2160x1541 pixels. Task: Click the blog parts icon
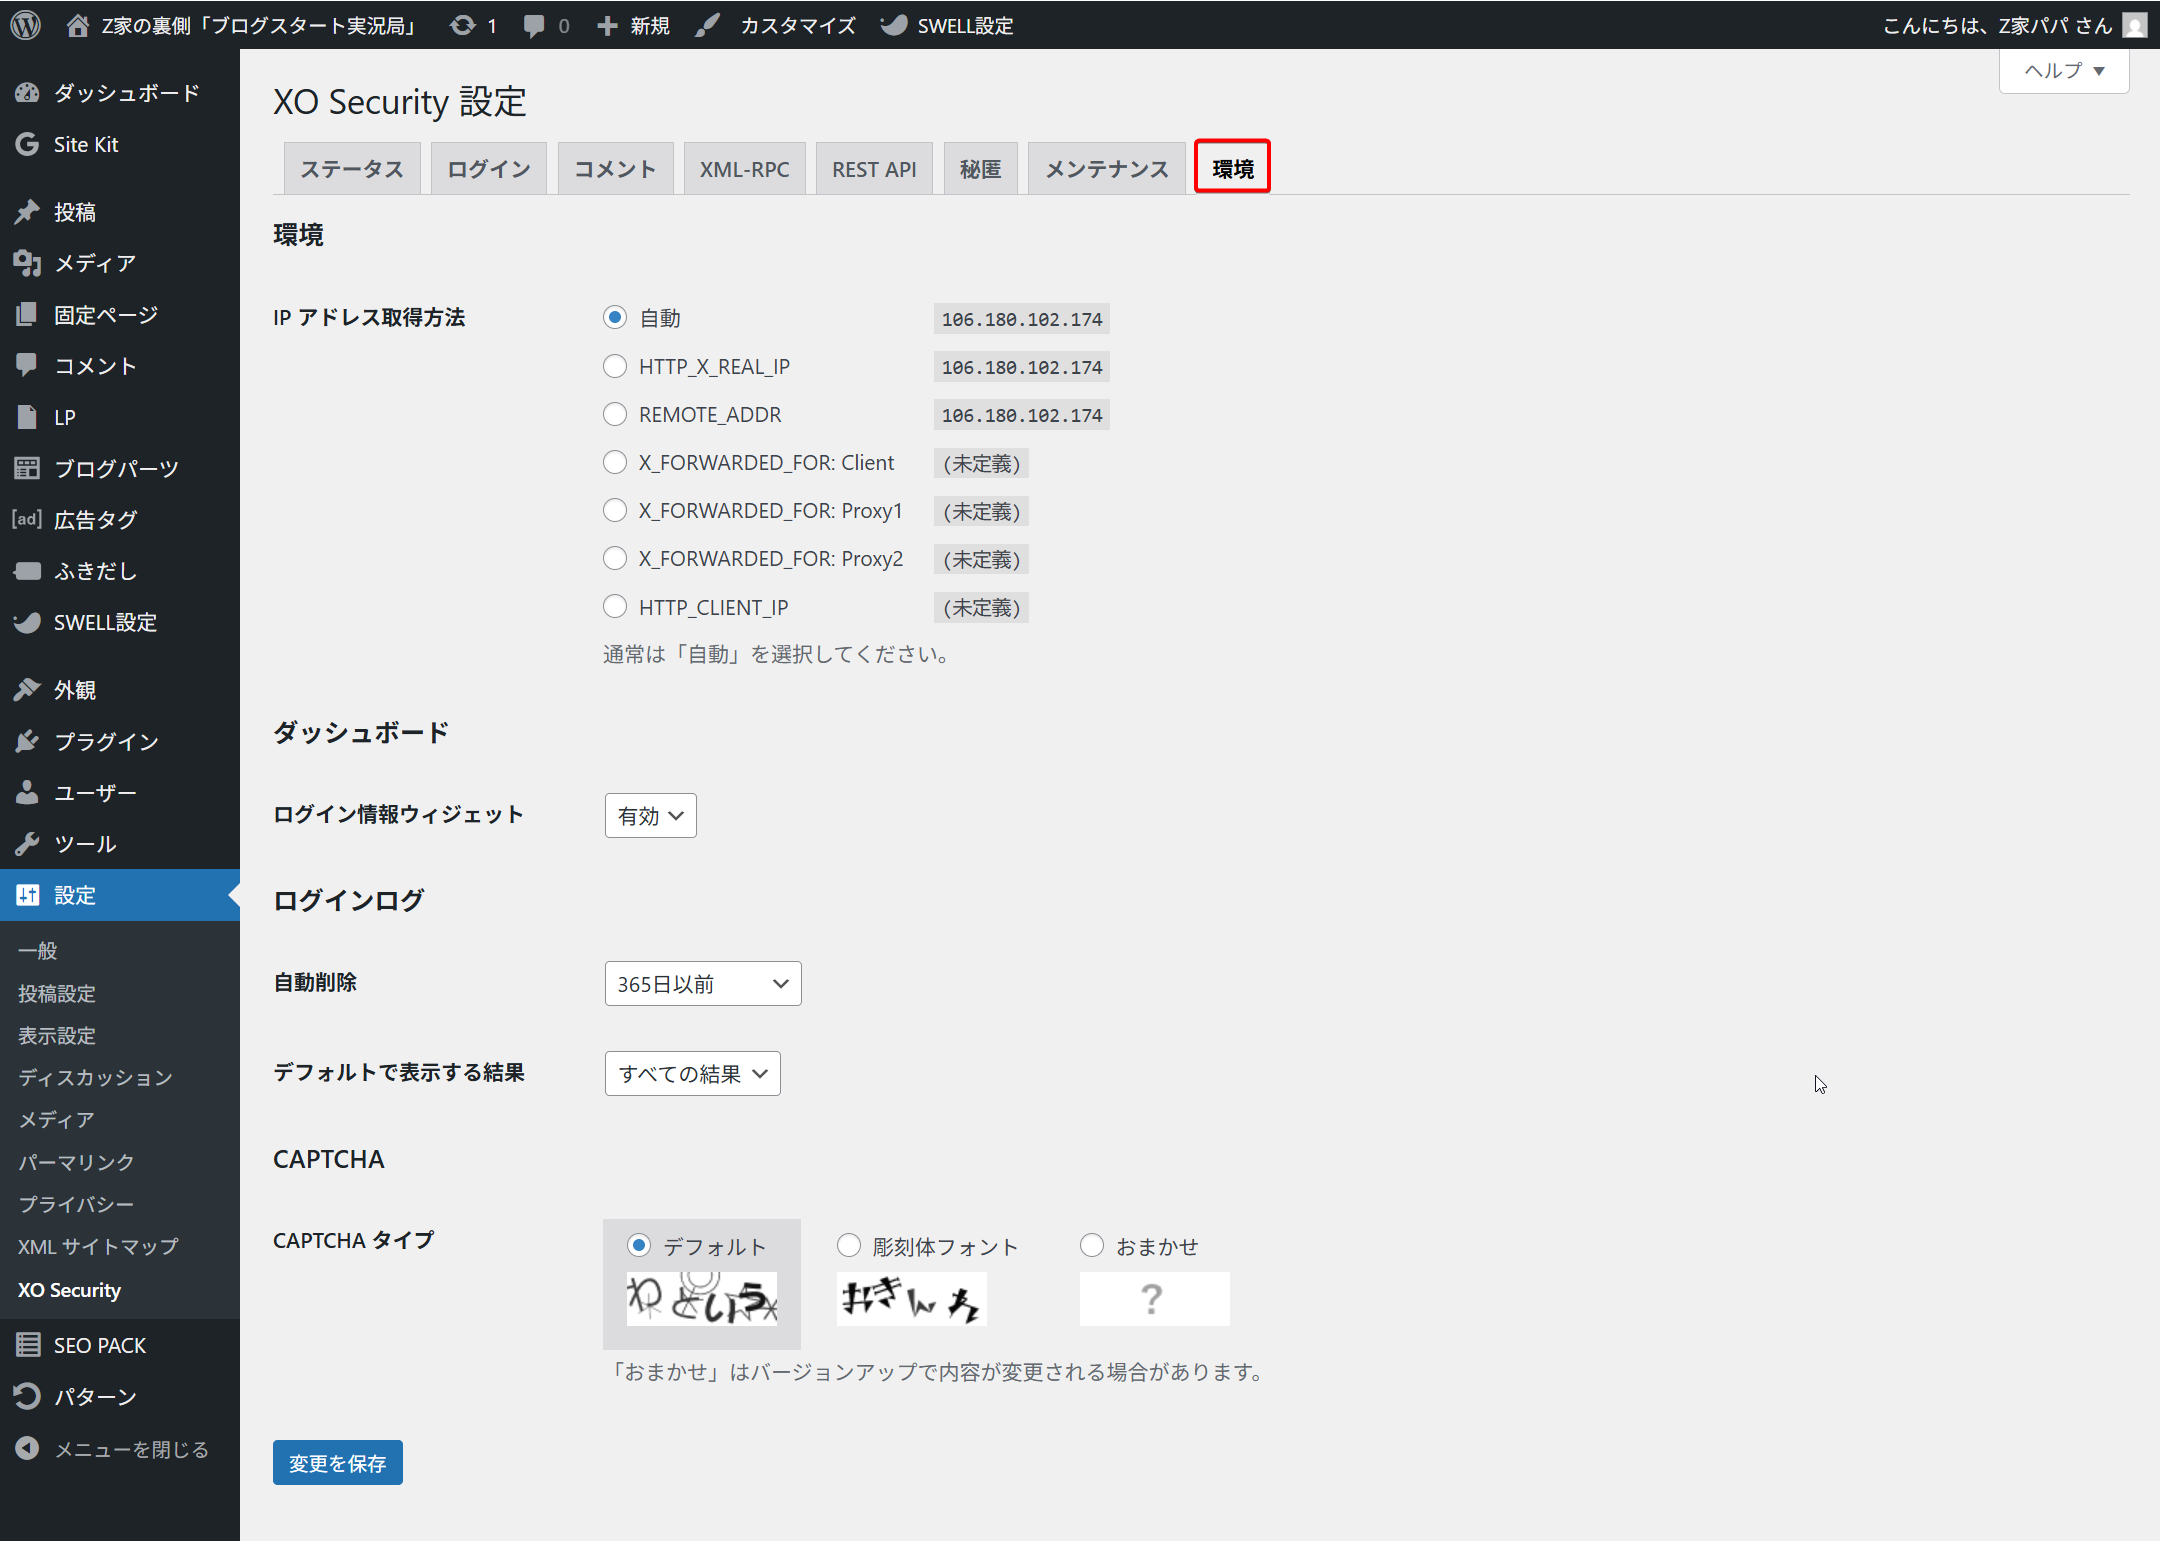(27, 468)
